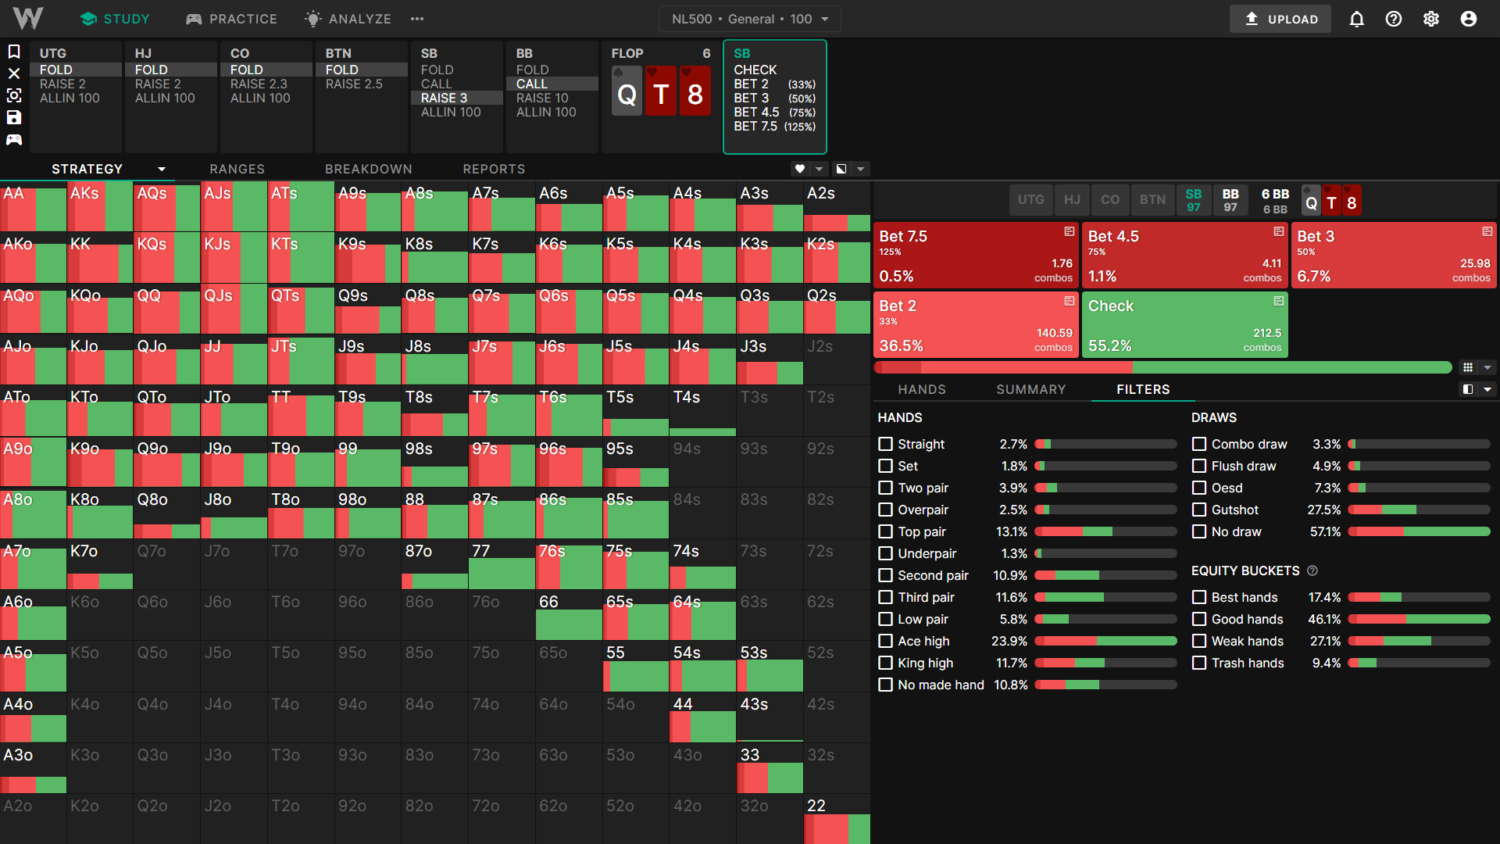
Task: Open the help question mark icon
Action: pyautogui.click(x=1393, y=19)
